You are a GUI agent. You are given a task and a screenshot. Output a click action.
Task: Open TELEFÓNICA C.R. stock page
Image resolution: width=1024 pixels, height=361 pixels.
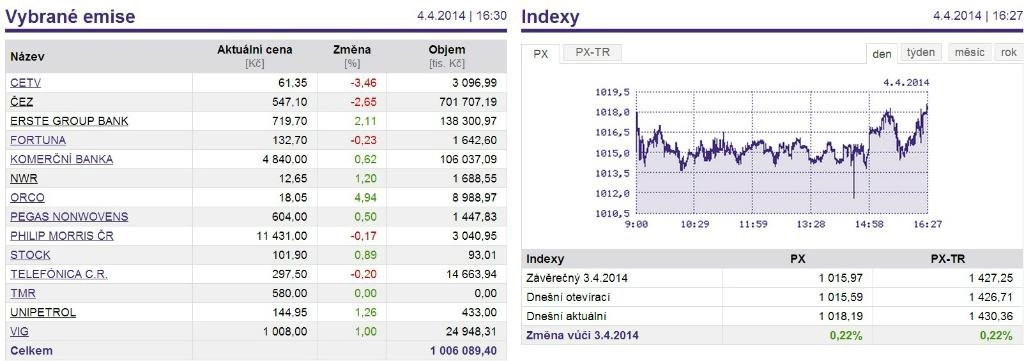(x=59, y=274)
